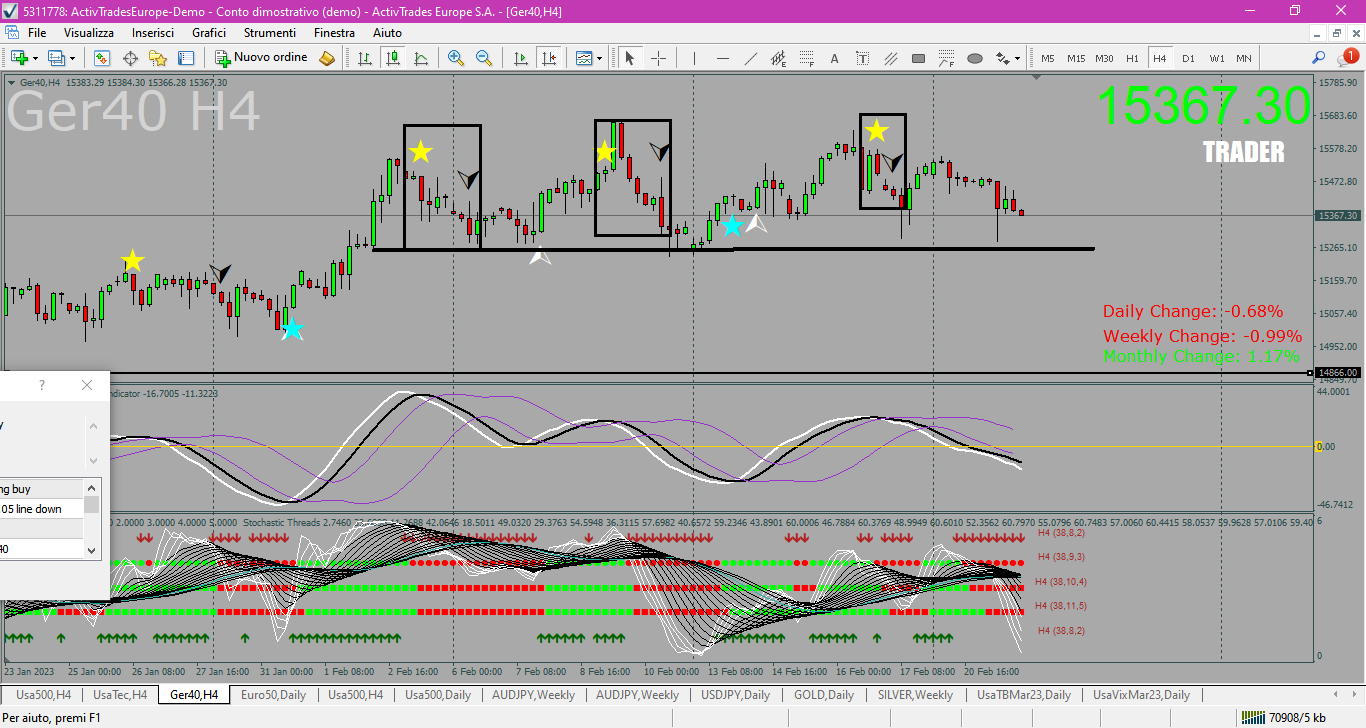This screenshot has width=1366, height=728.
Task: Switch to the UsaTec,H4 chart tab
Action: pos(119,694)
